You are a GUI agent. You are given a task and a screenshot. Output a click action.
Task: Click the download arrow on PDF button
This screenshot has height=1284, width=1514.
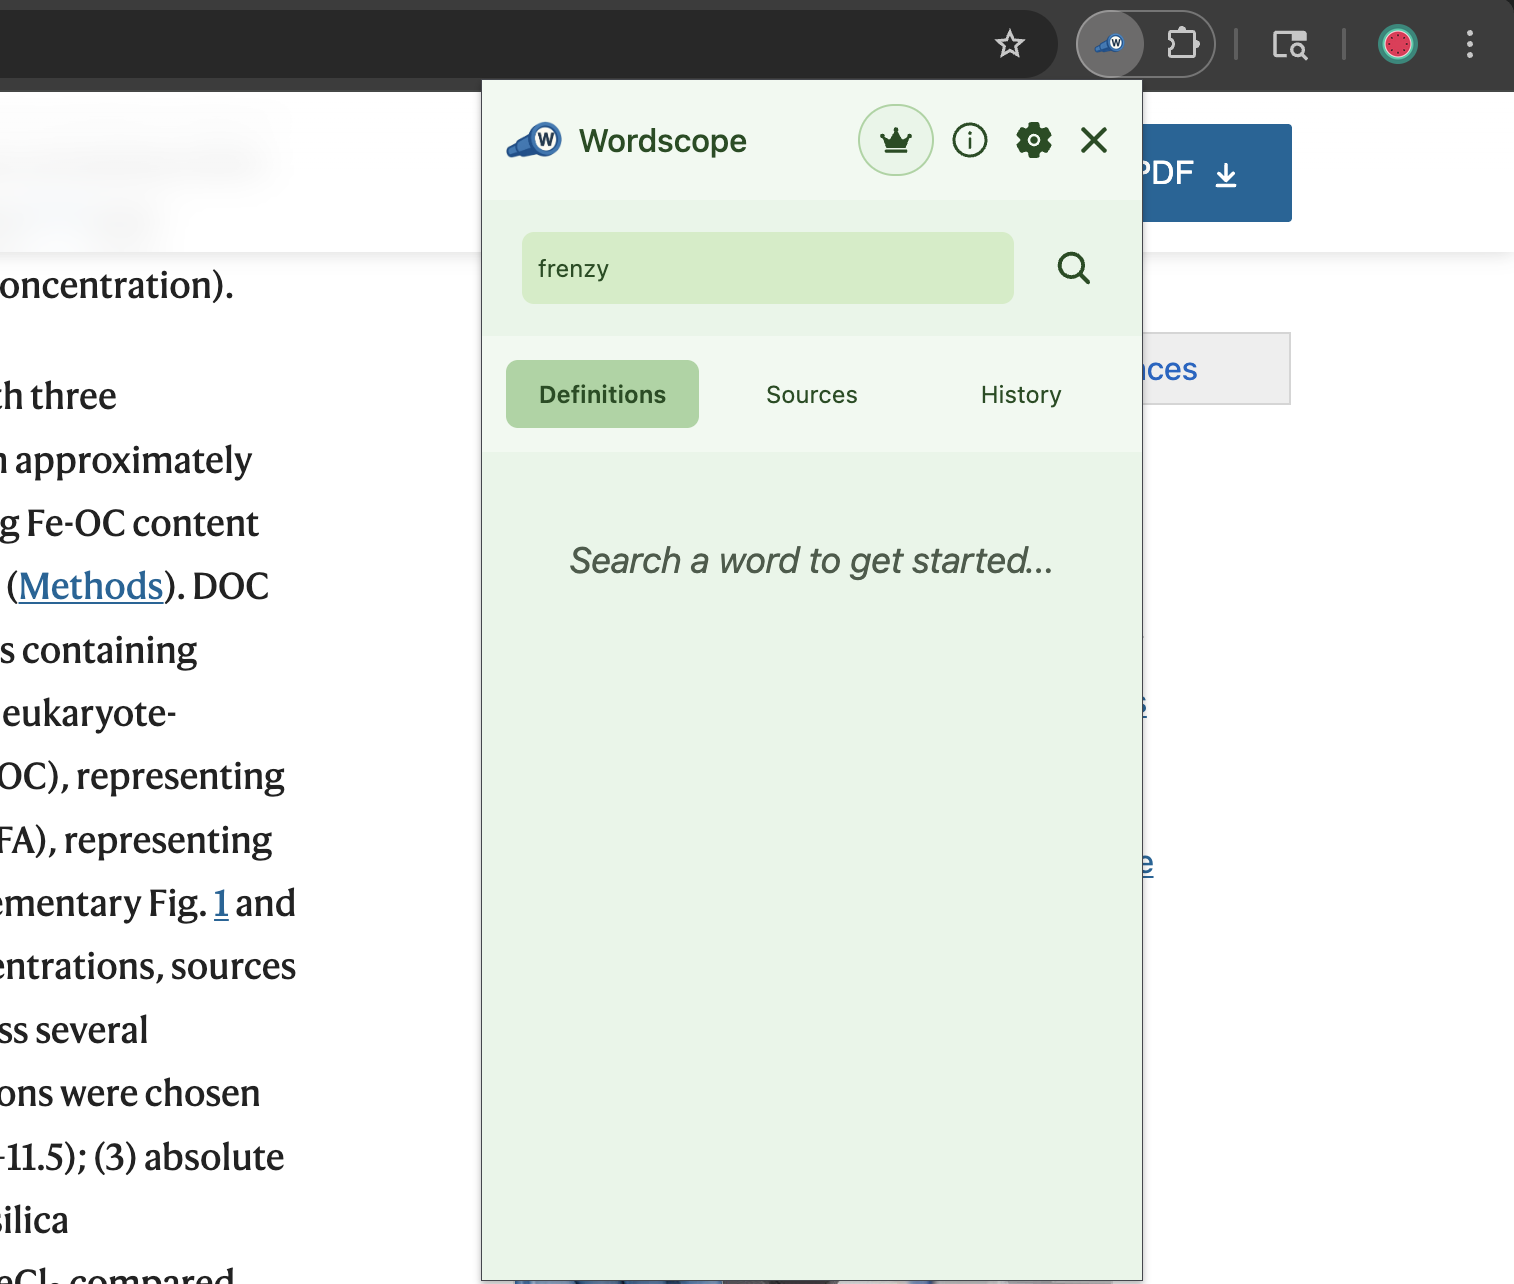tap(1227, 173)
